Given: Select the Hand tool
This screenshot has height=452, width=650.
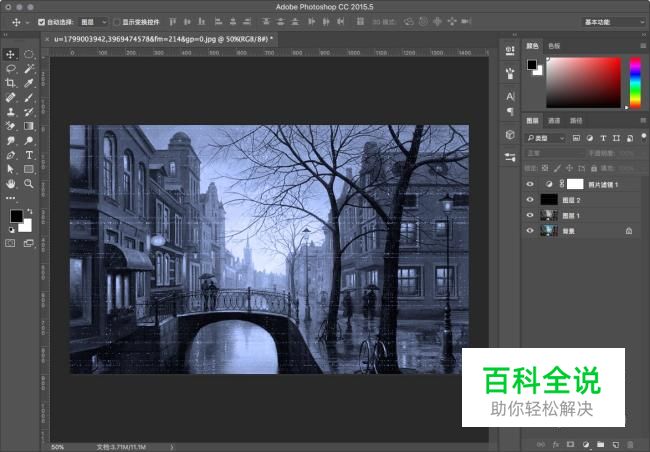Looking at the screenshot, I should click(10, 184).
